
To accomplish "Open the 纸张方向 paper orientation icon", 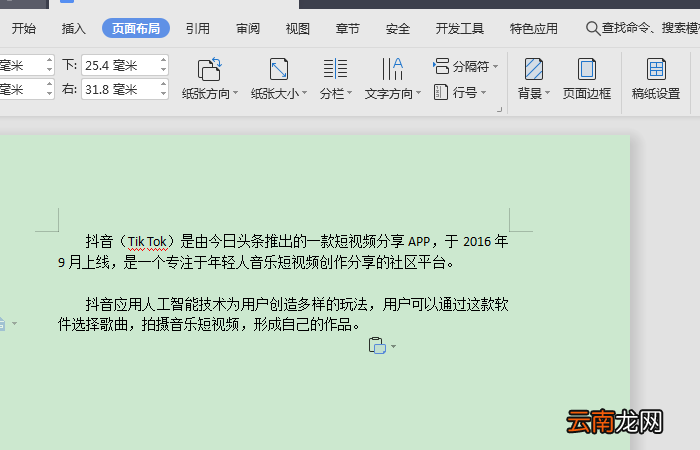I will point(209,69).
